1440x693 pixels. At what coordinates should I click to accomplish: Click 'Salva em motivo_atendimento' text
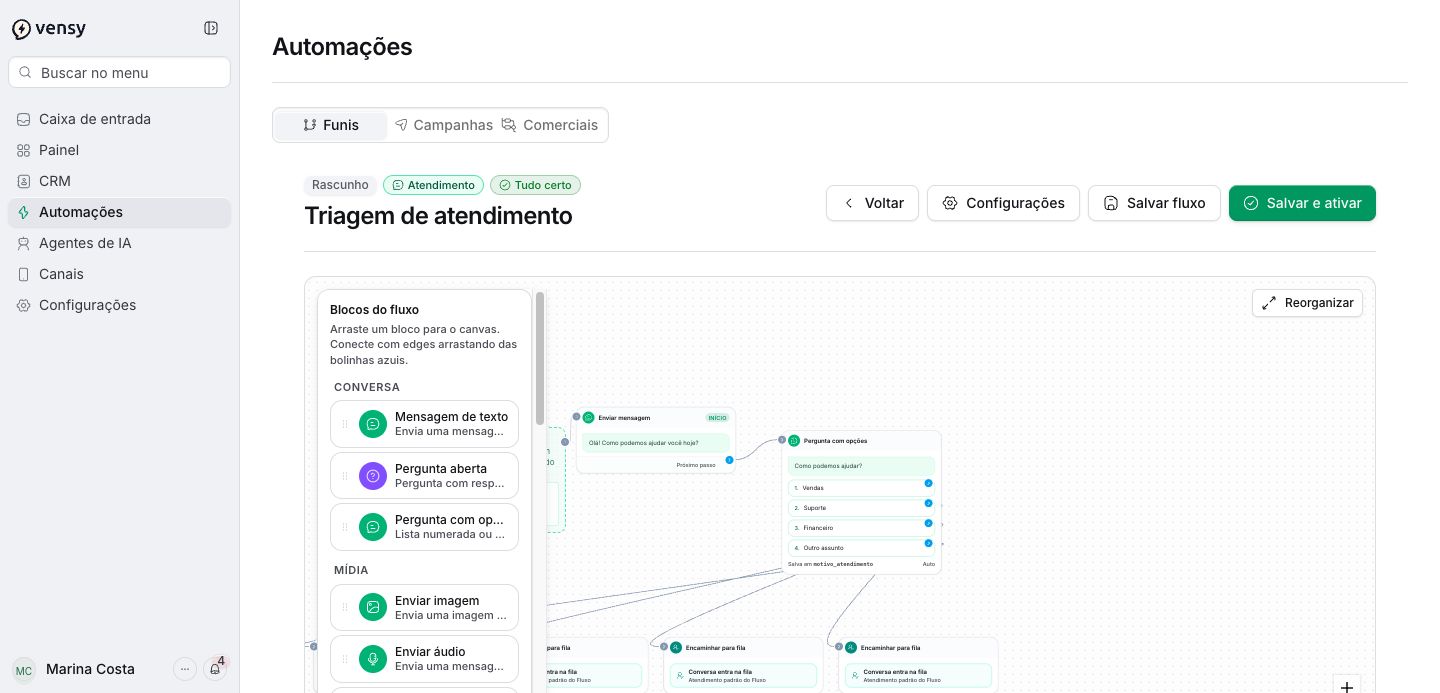tap(830, 564)
